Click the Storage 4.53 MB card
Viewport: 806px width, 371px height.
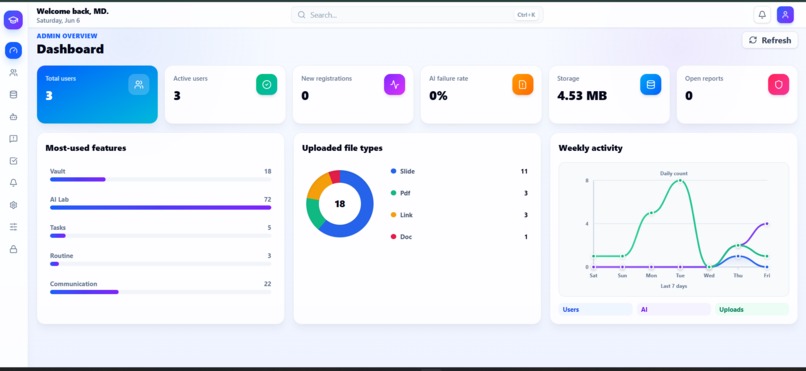(609, 95)
